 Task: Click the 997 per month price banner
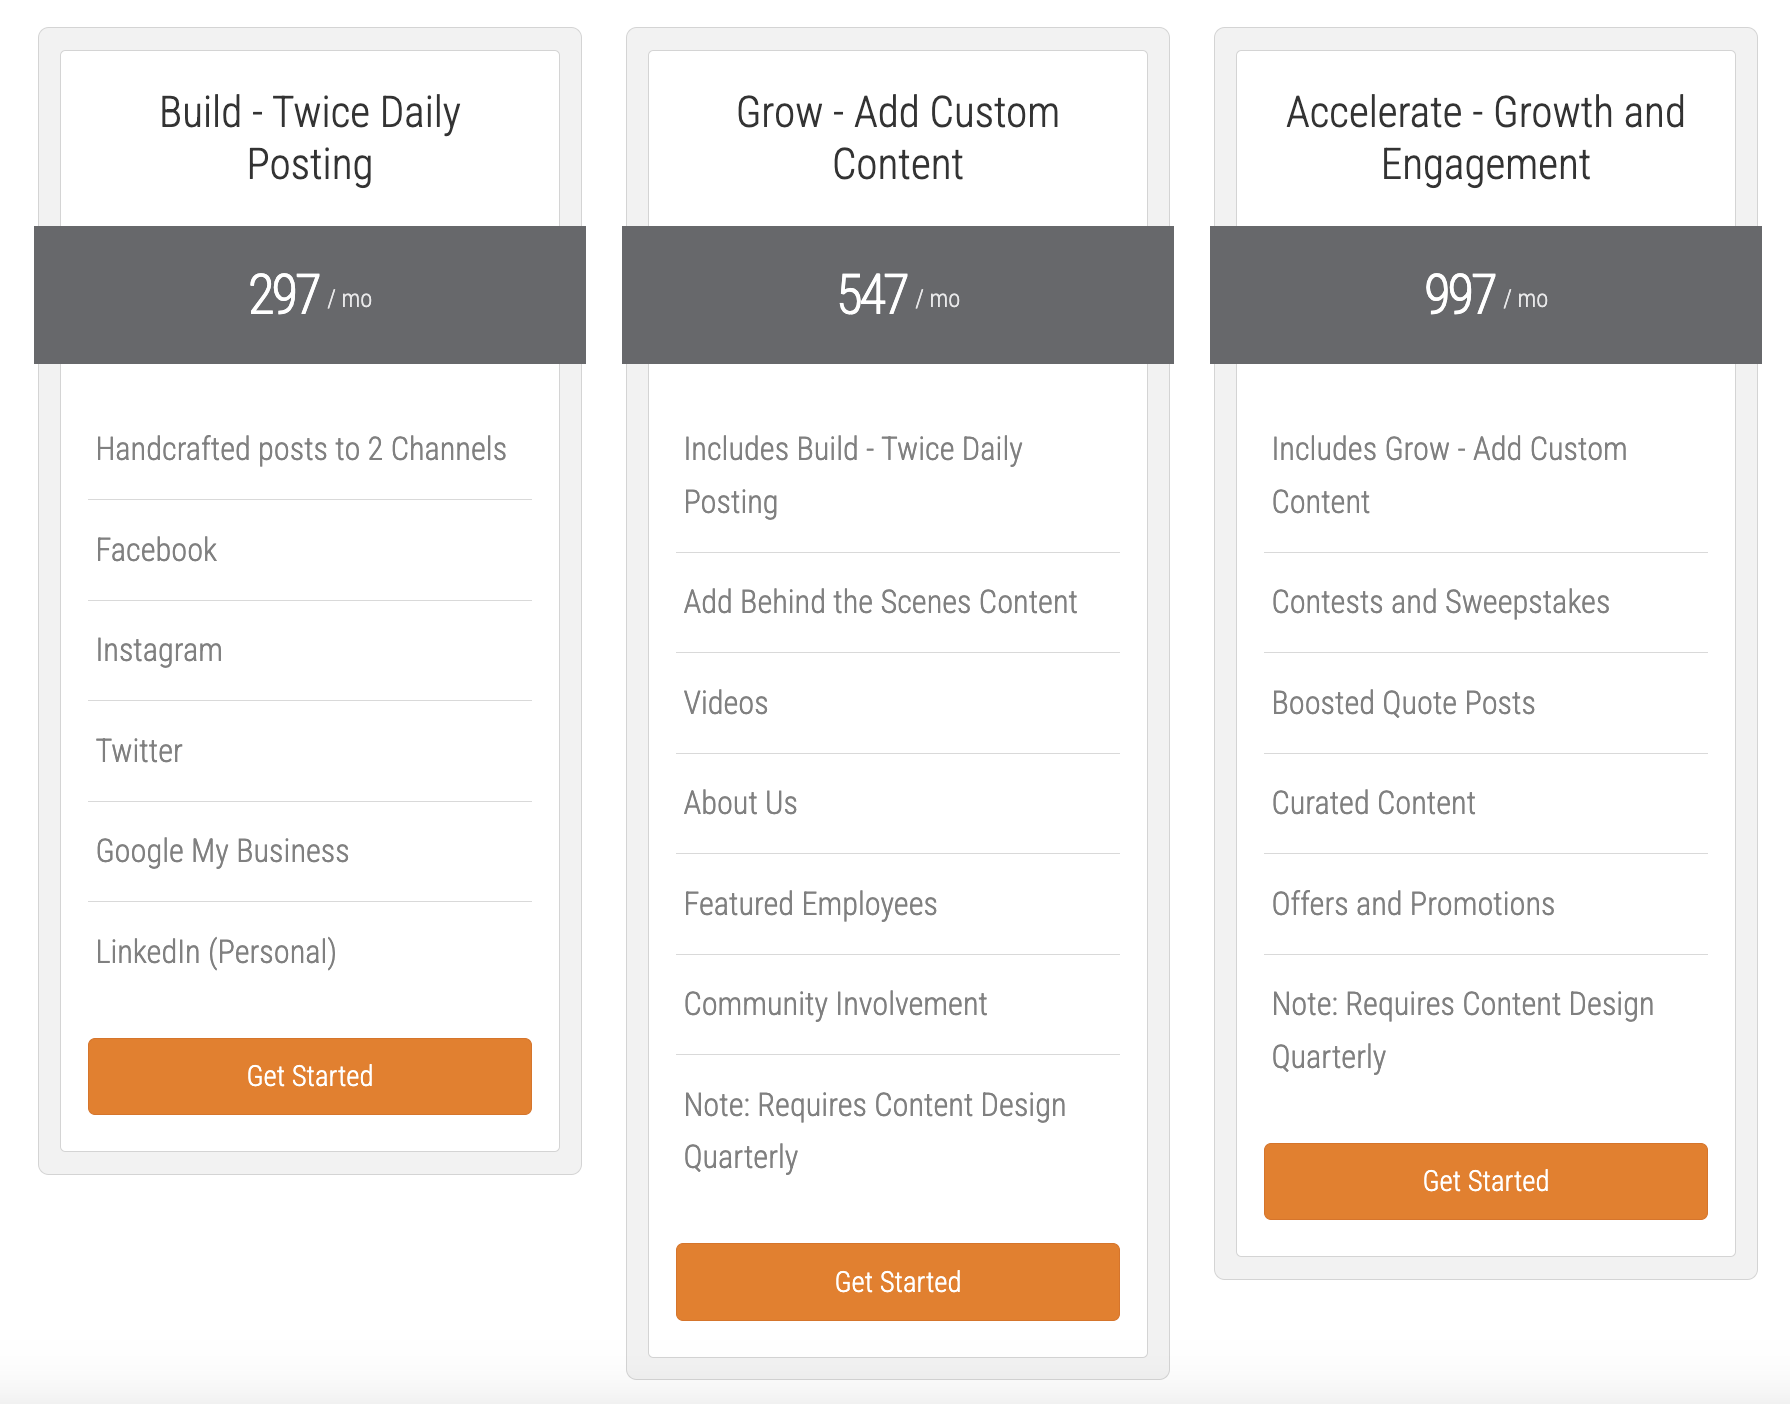[1484, 294]
